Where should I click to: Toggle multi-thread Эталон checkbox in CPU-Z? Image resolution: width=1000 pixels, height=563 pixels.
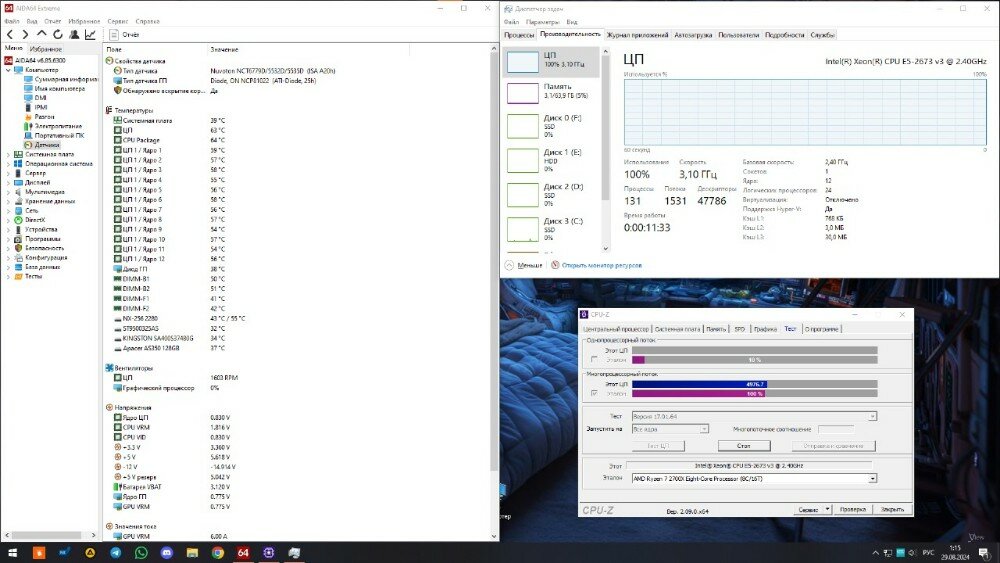coord(594,393)
